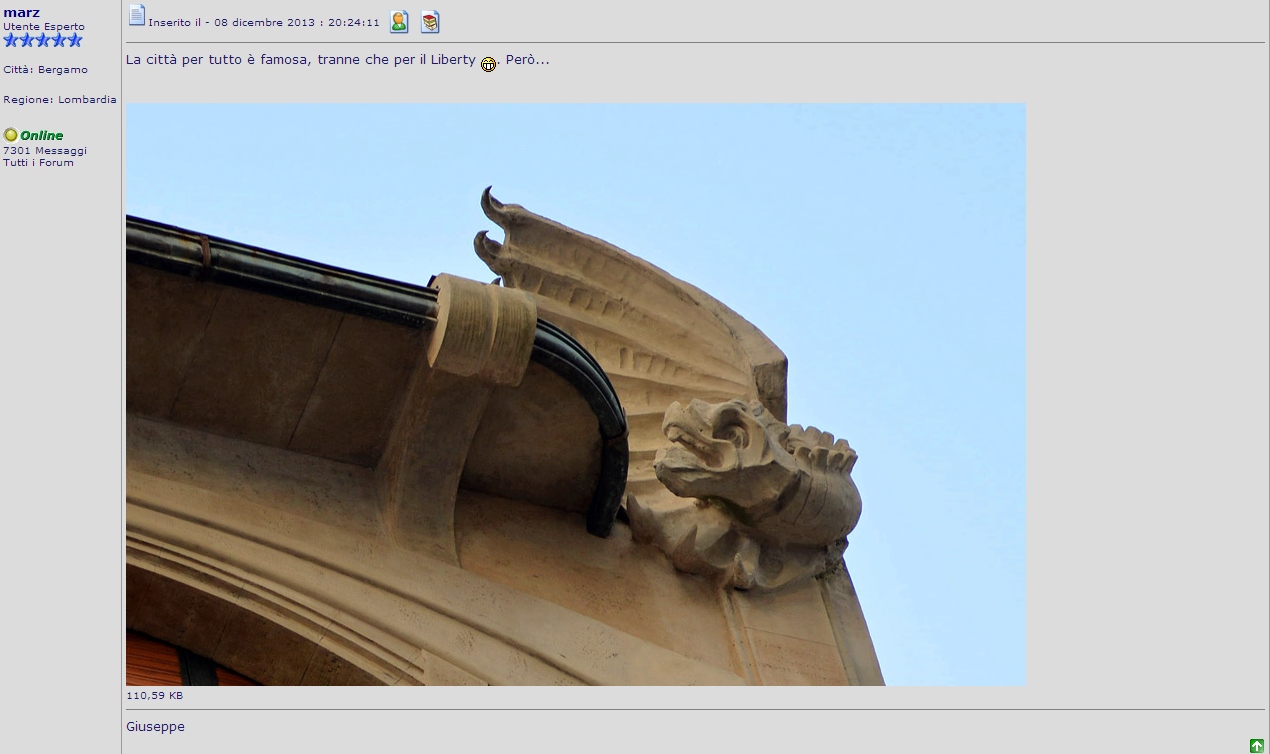Click the Città: Bergamo text
This screenshot has height=754, width=1270.
[45, 70]
